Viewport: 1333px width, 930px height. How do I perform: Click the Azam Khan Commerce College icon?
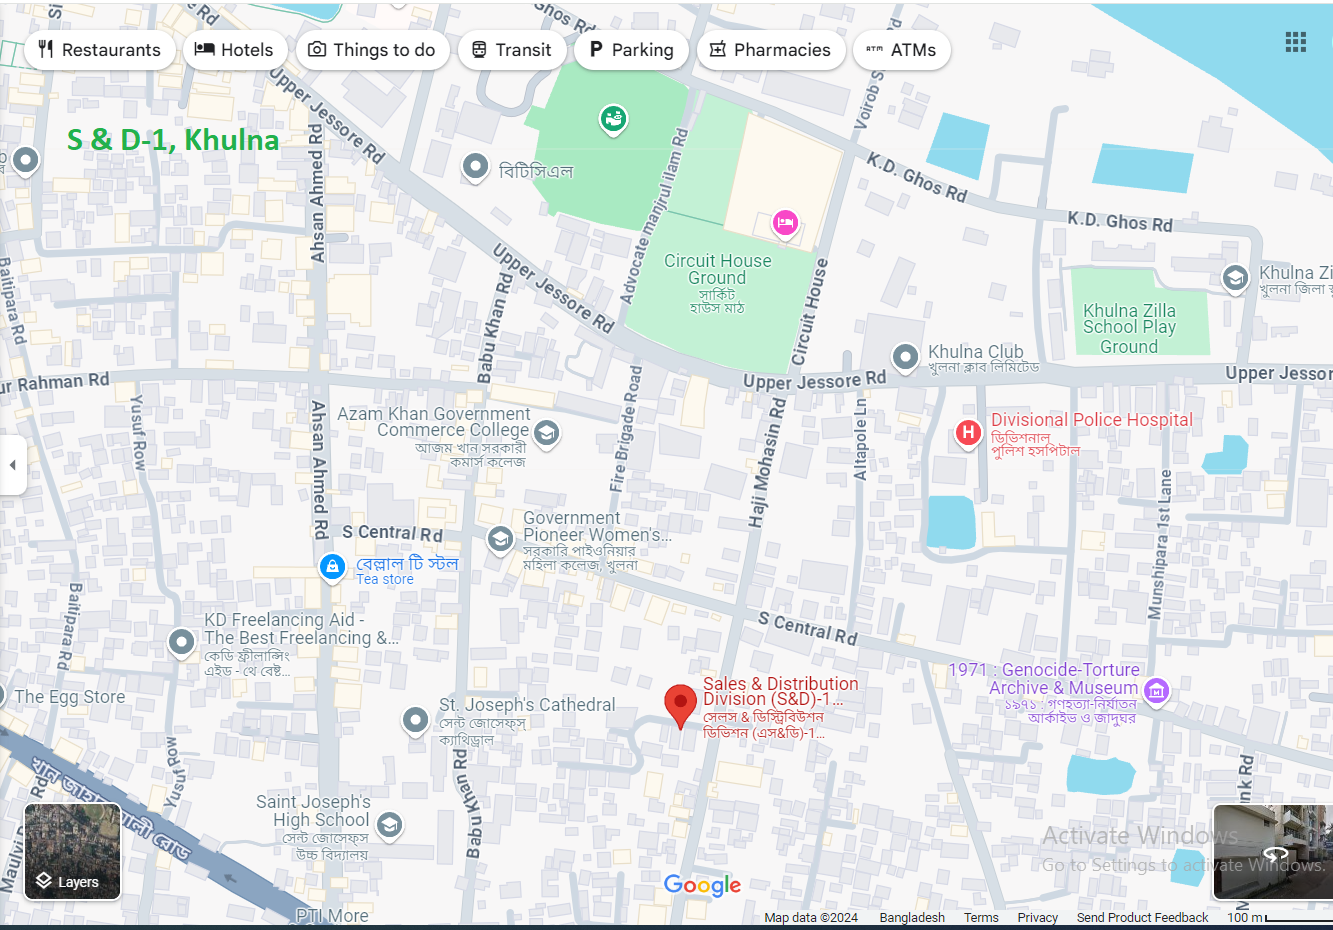pos(546,432)
